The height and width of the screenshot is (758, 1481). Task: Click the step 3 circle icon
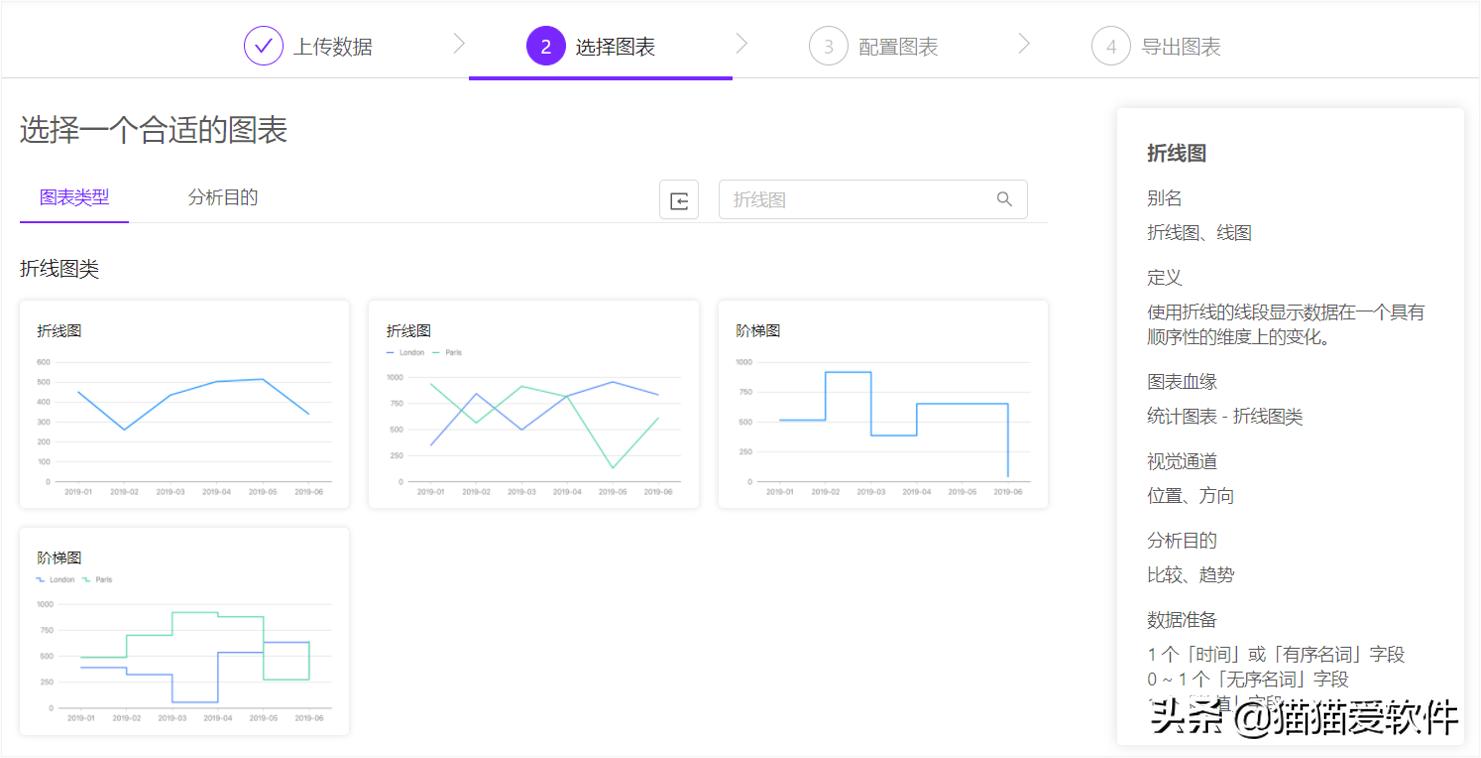coord(828,45)
